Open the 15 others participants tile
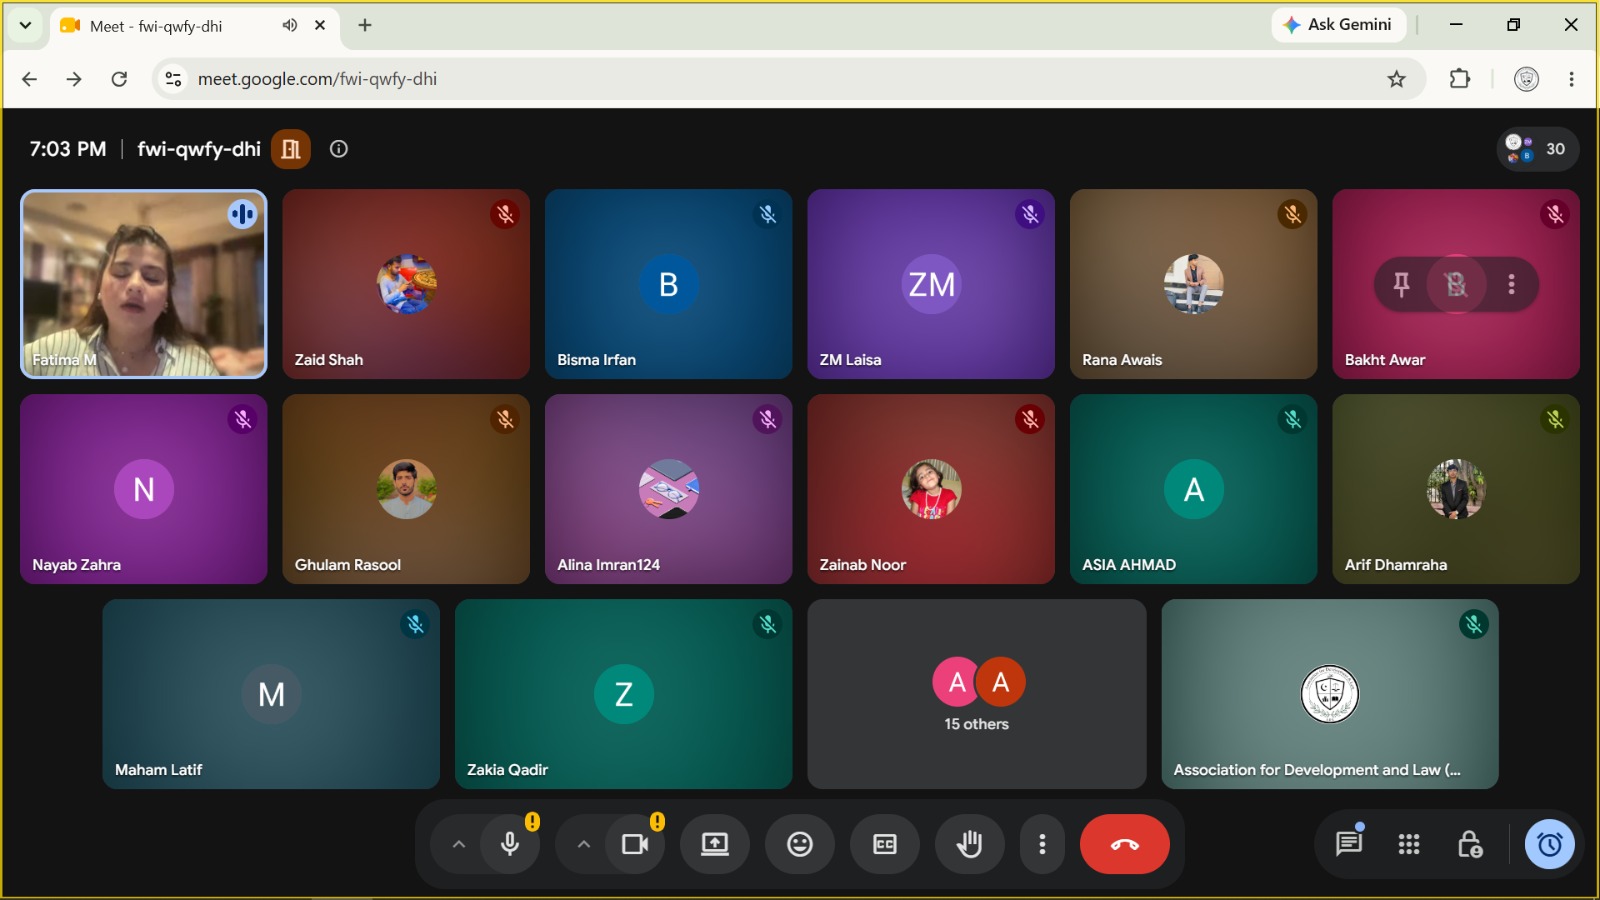The image size is (1600, 900). click(977, 694)
